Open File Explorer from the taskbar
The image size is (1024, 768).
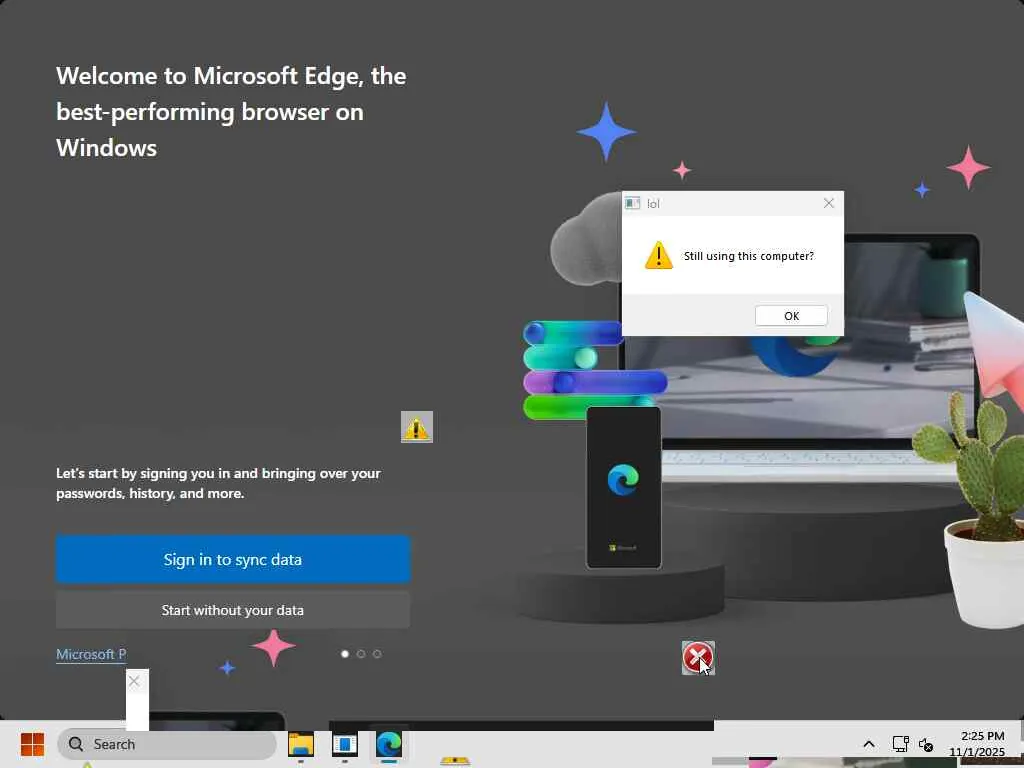click(x=301, y=744)
